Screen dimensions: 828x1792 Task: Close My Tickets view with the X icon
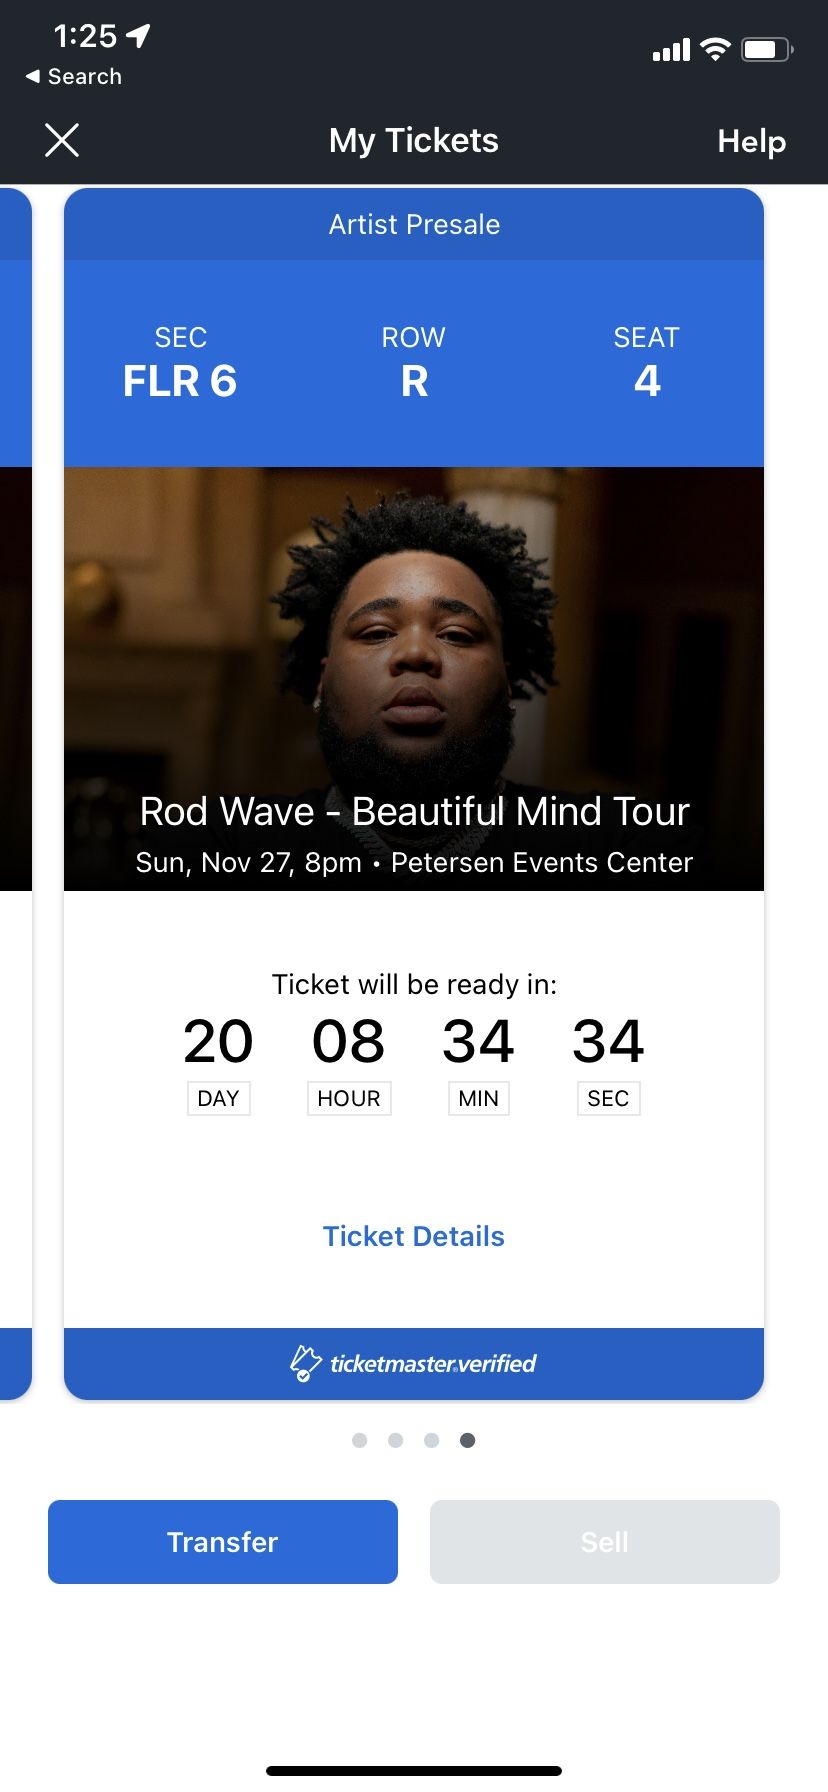tap(62, 140)
